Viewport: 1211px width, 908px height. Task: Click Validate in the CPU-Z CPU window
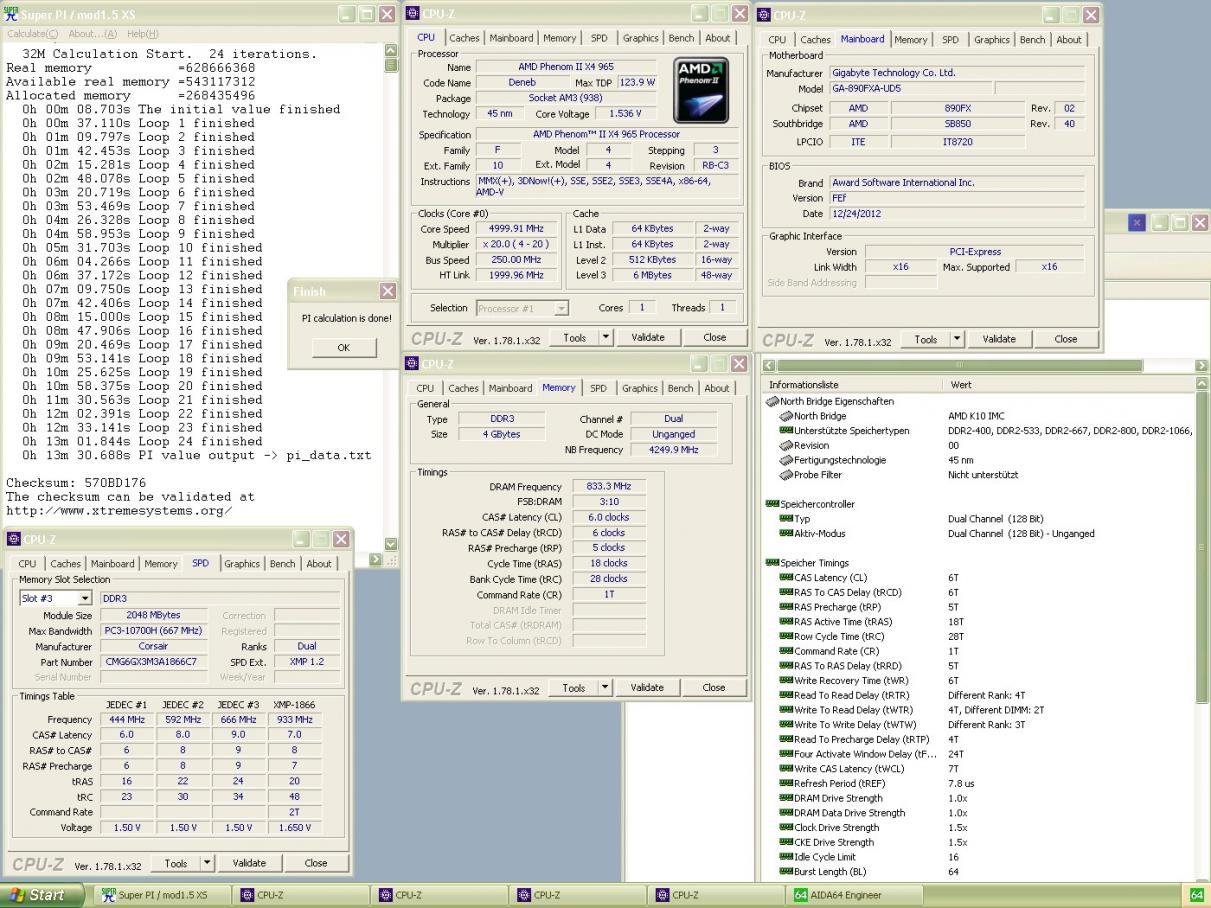click(x=648, y=338)
